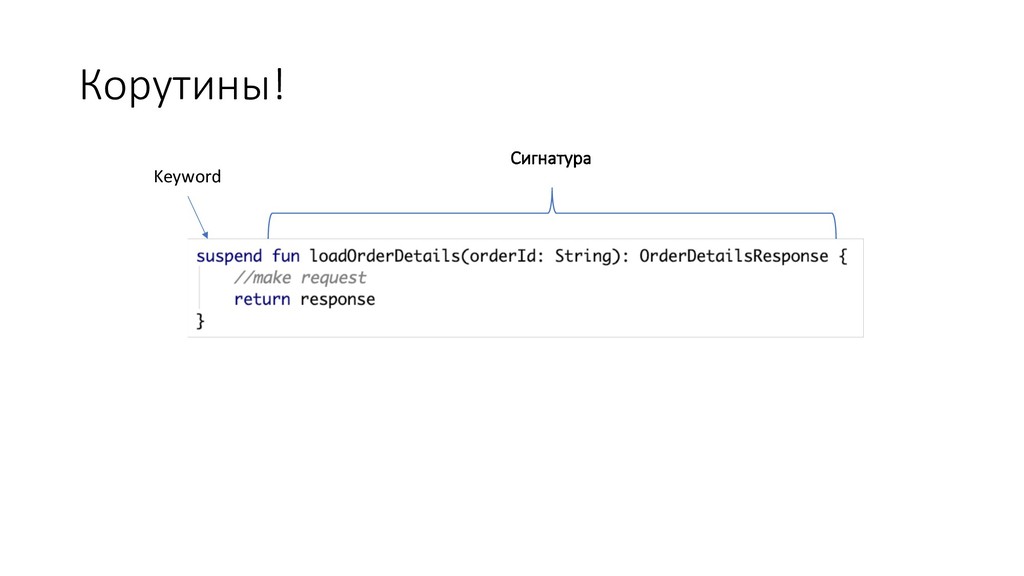1024x576 pixels.
Task: Click the "//make request" comment line
Action: 300,278
